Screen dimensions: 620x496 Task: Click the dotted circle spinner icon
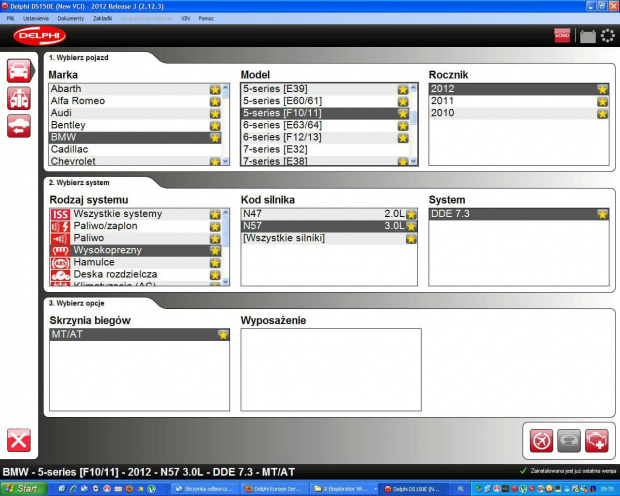coord(608,36)
